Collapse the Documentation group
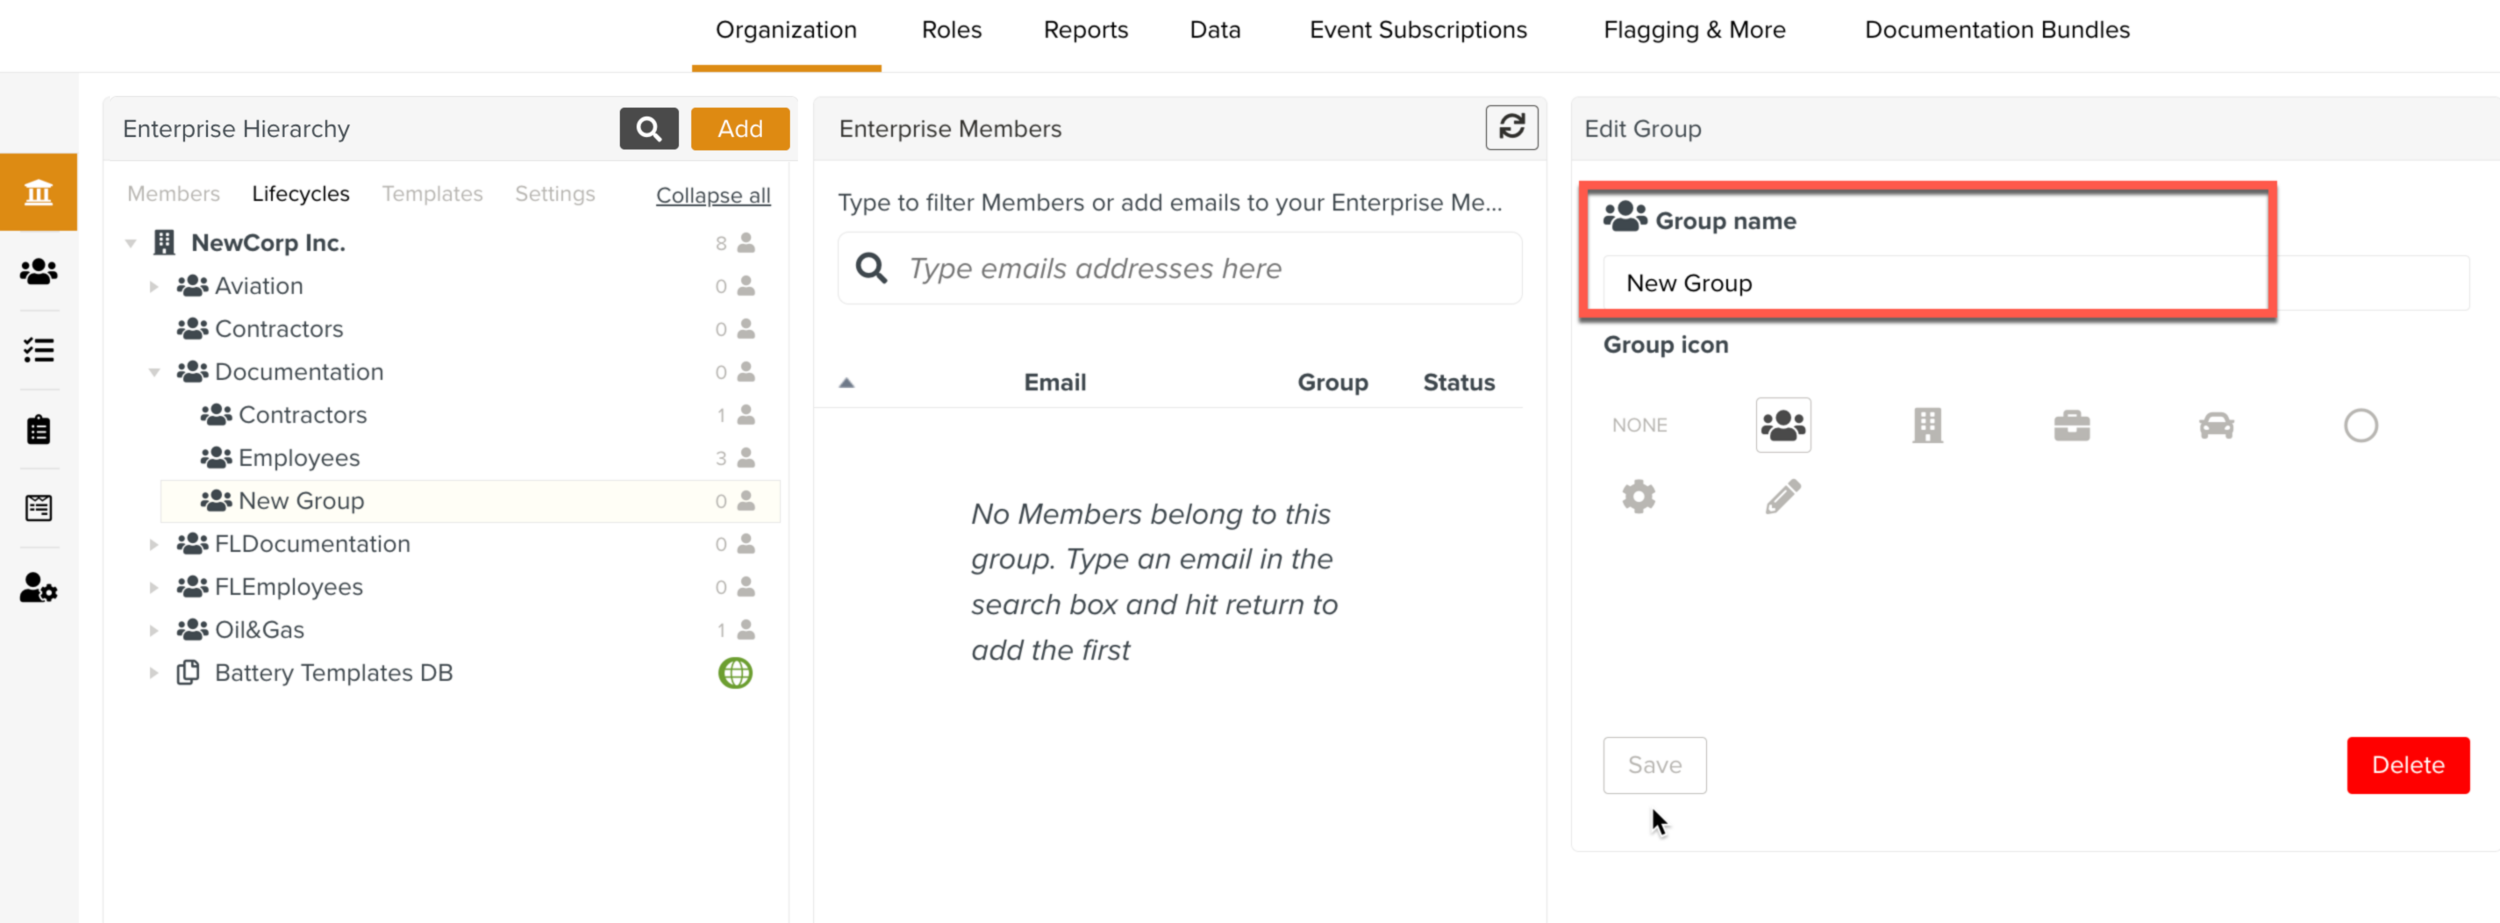Image resolution: width=2500 pixels, height=923 pixels. 154,371
